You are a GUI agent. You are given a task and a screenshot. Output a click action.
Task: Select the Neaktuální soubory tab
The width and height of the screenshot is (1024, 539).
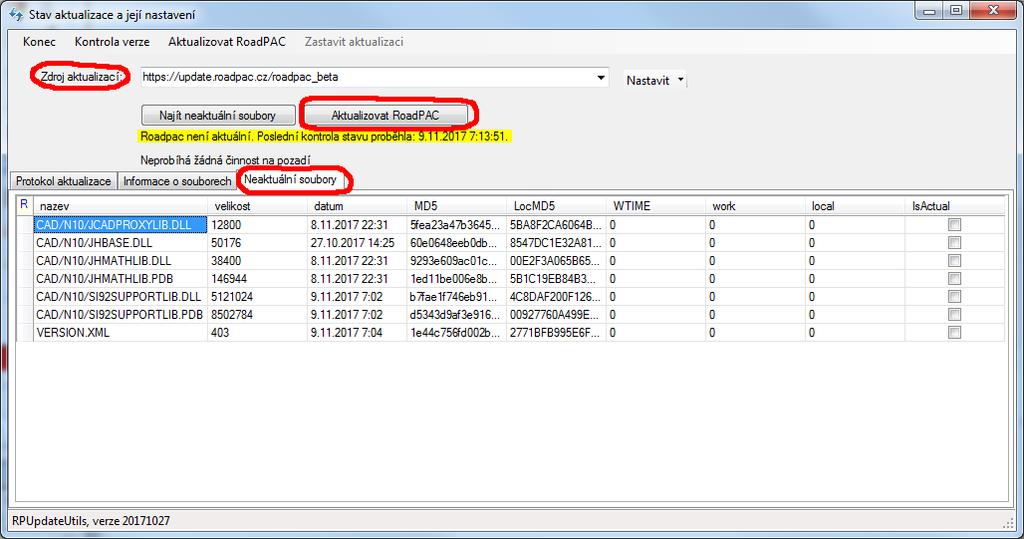tap(291, 180)
